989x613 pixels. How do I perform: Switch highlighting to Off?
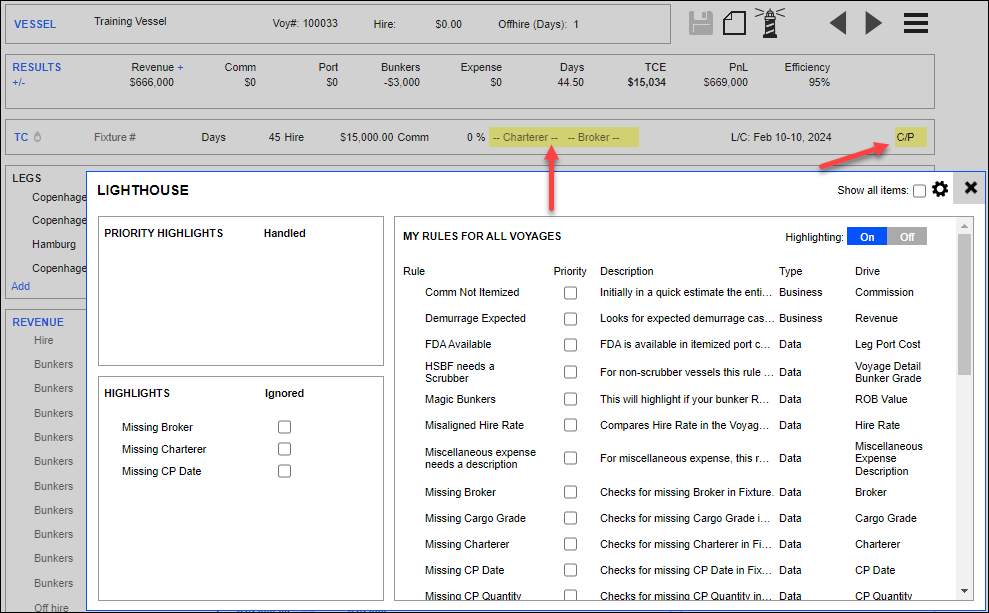click(907, 236)
